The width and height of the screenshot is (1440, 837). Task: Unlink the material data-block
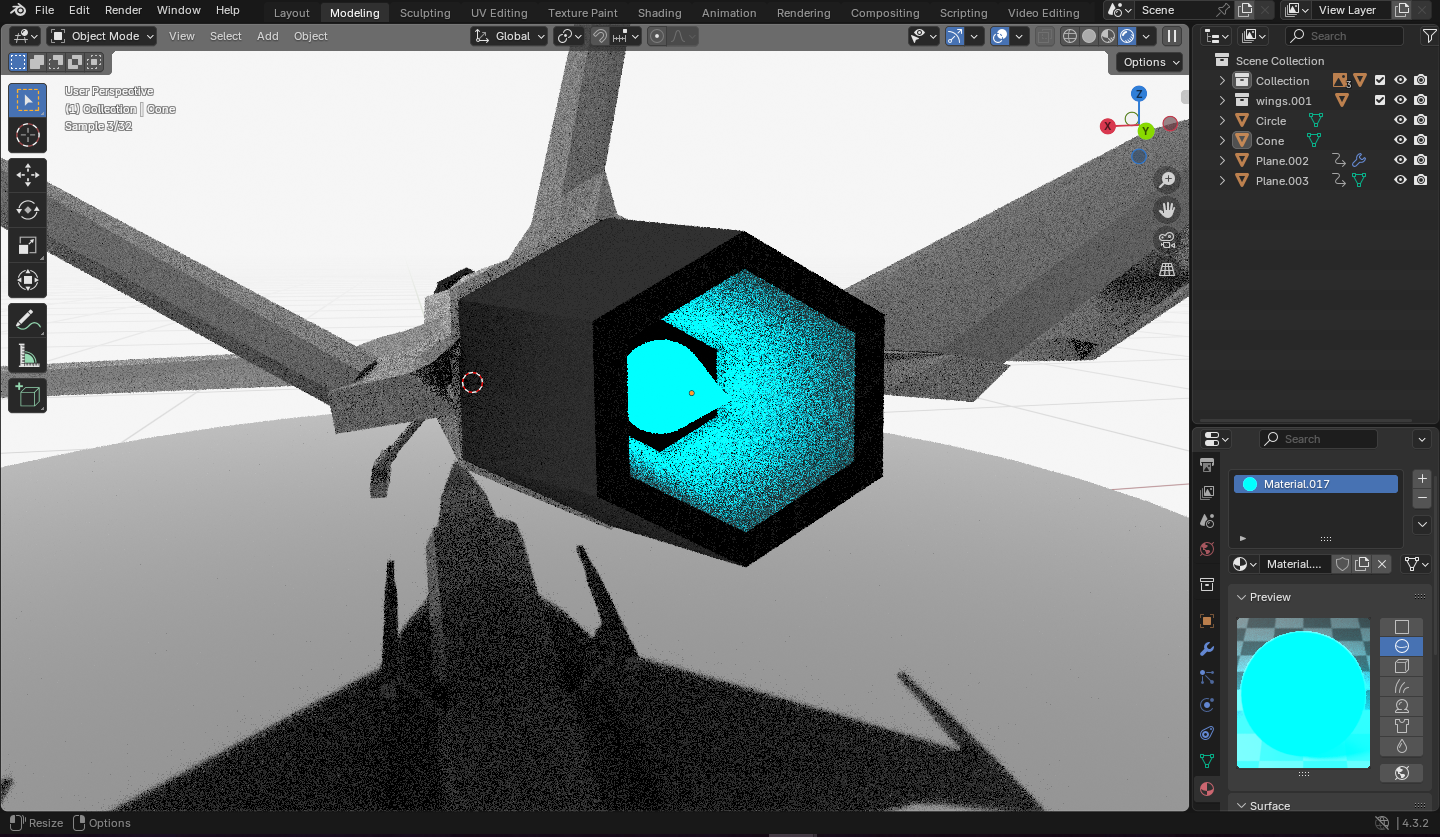pos(1382,564)
